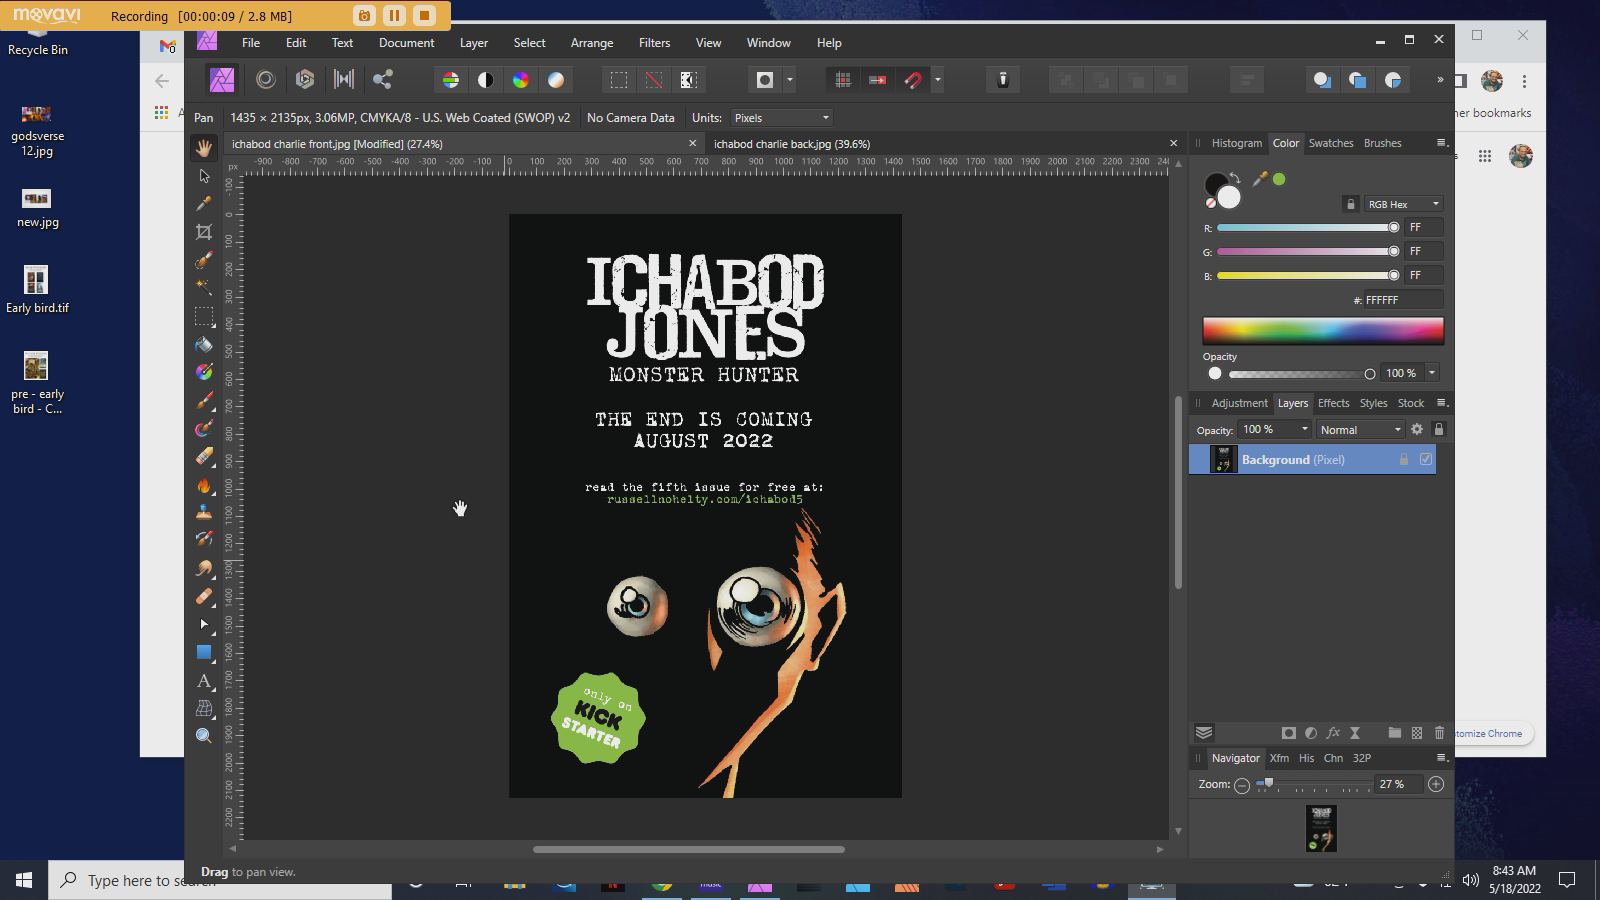
Task: Pick the Zoom magnifier tool
Action: click(x=204, y=736)
